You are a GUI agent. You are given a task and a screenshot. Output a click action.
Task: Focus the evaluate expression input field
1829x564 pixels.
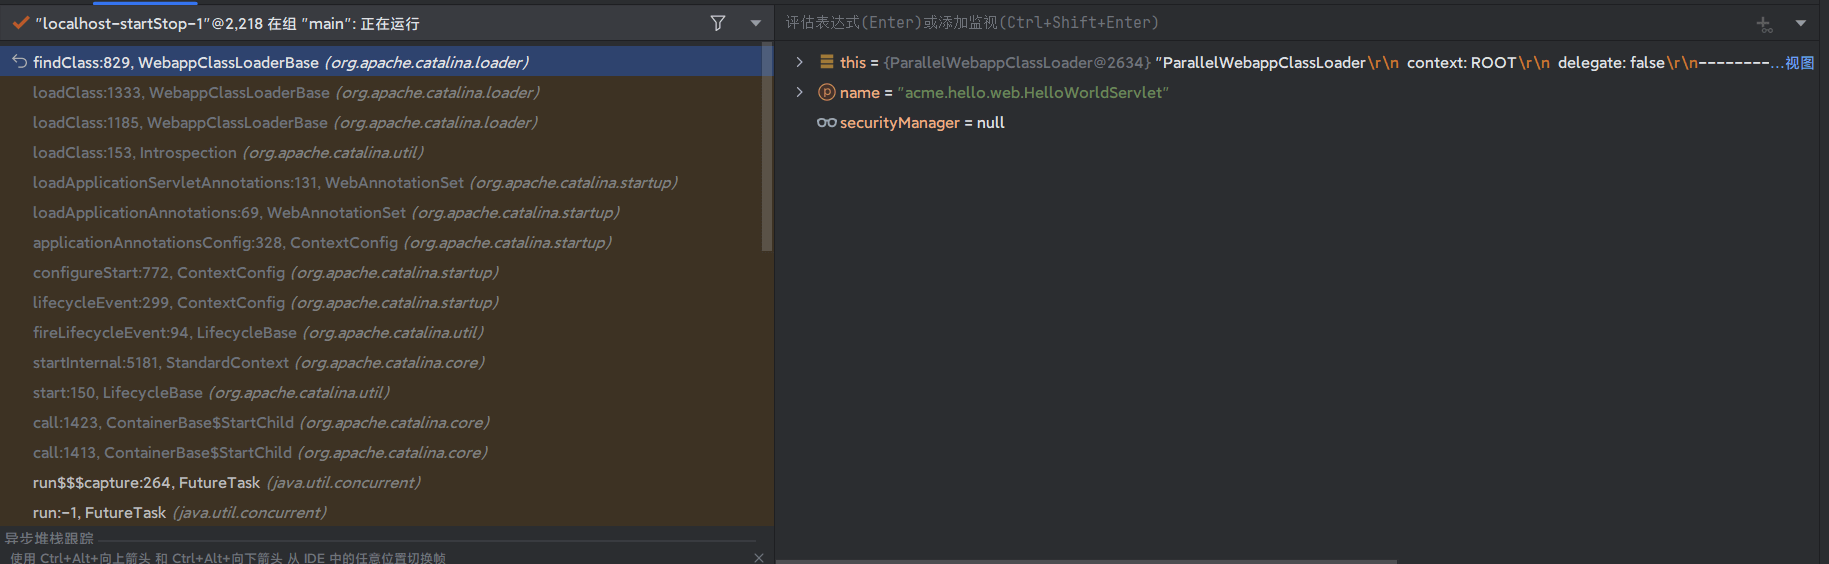pyautogui.click(x=1200, y=23)
